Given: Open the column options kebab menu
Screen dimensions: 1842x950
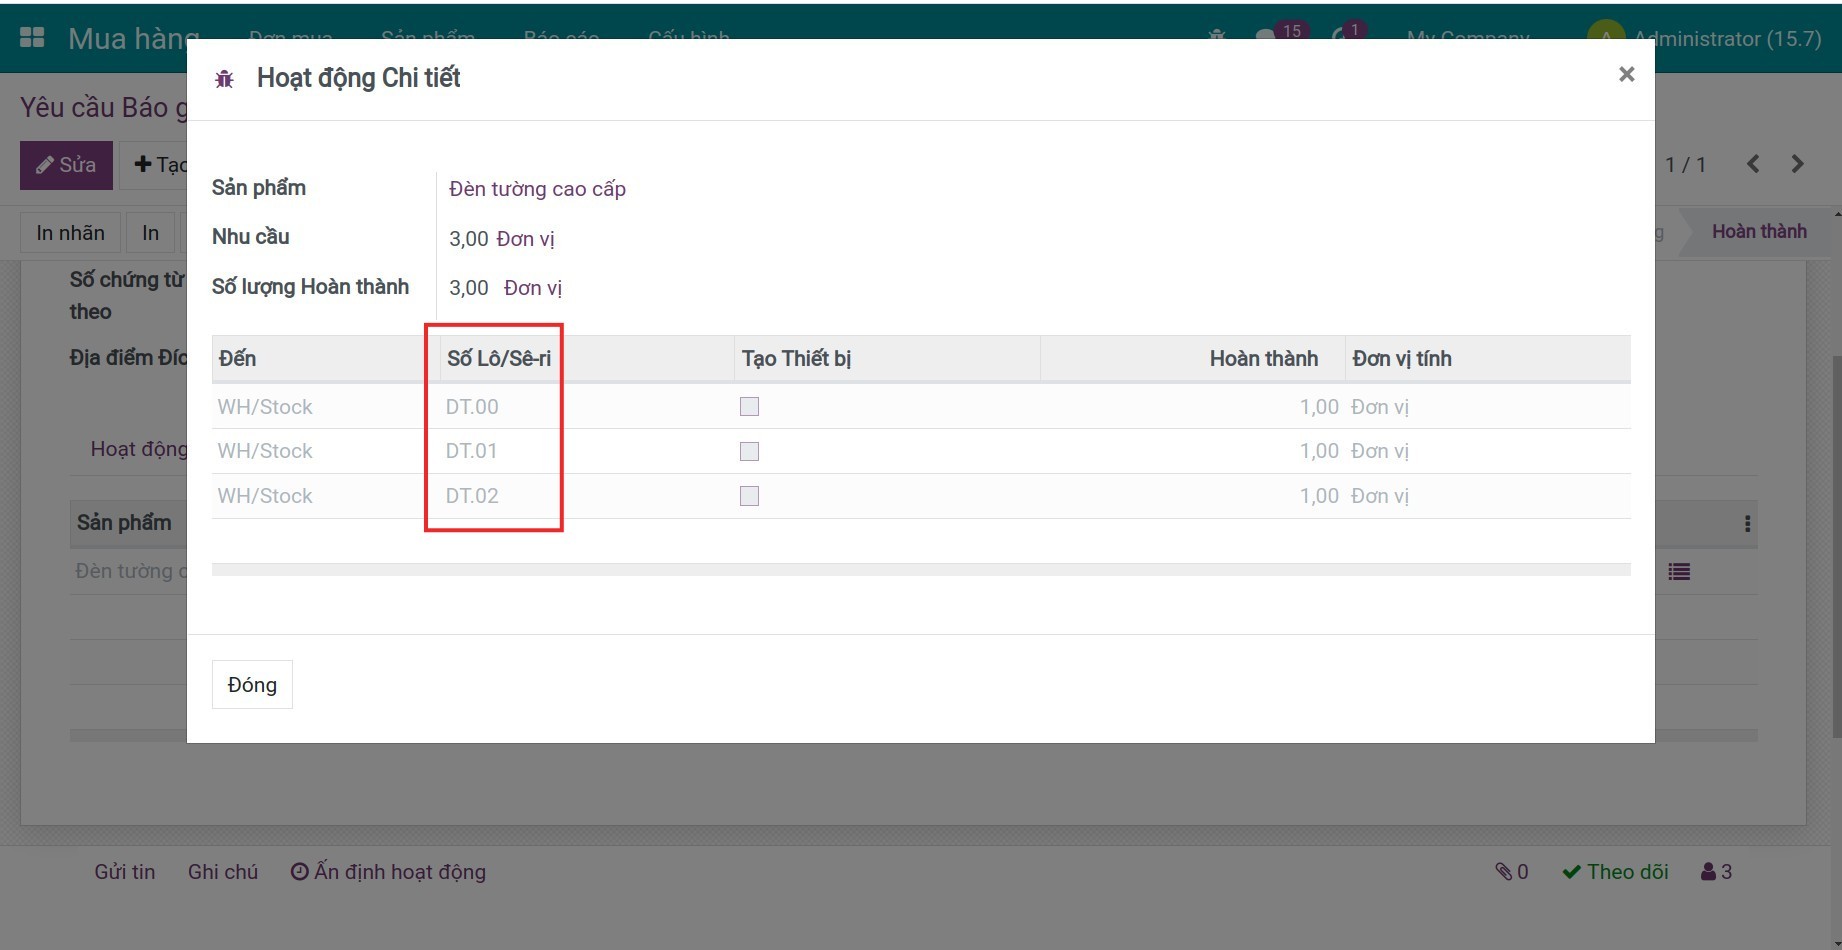Looking at the screenshot, I should pyautogui.click(x=1747, y=524).
